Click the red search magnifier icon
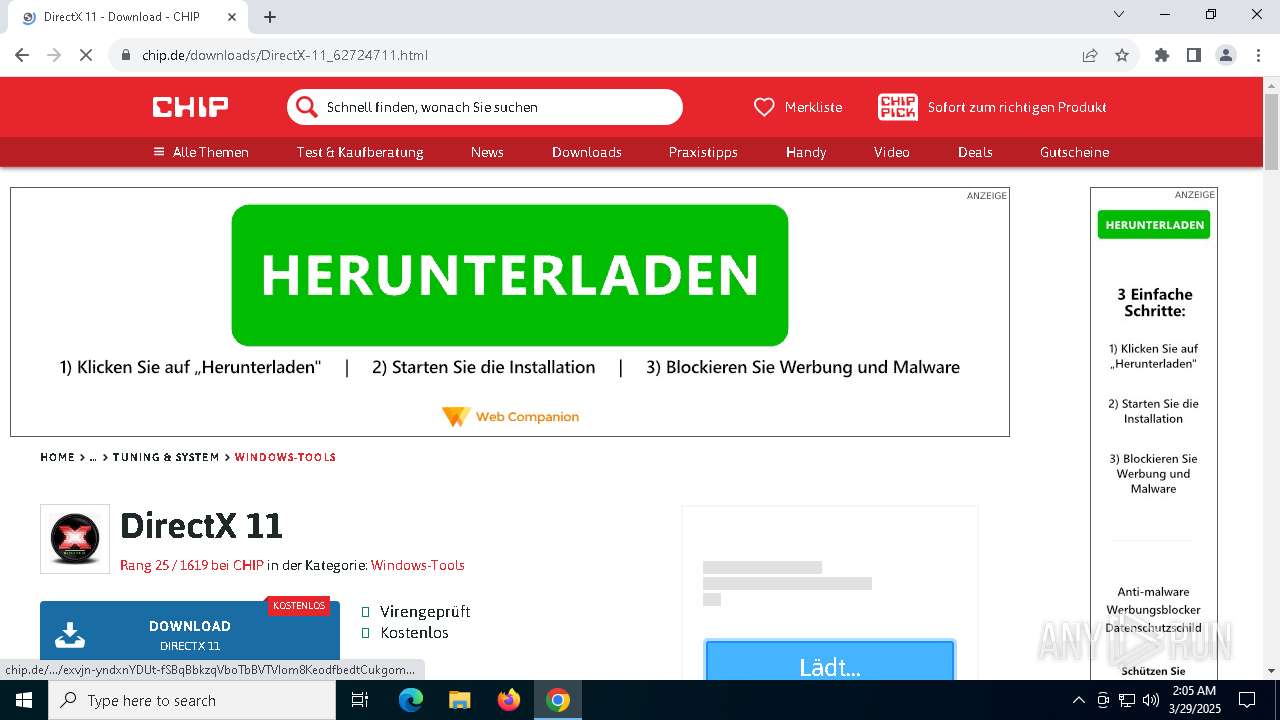Viewport: 1280px width, 720px height. (x=306, y=107)
